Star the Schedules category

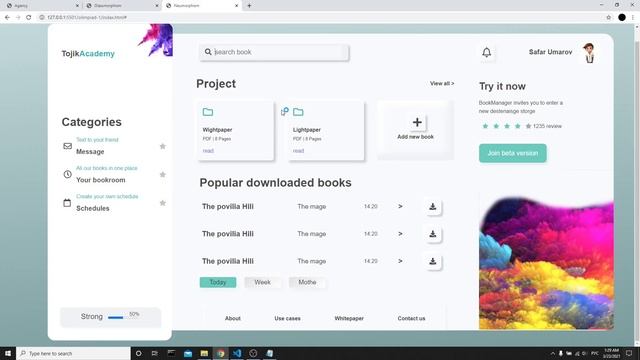(162, 203)
